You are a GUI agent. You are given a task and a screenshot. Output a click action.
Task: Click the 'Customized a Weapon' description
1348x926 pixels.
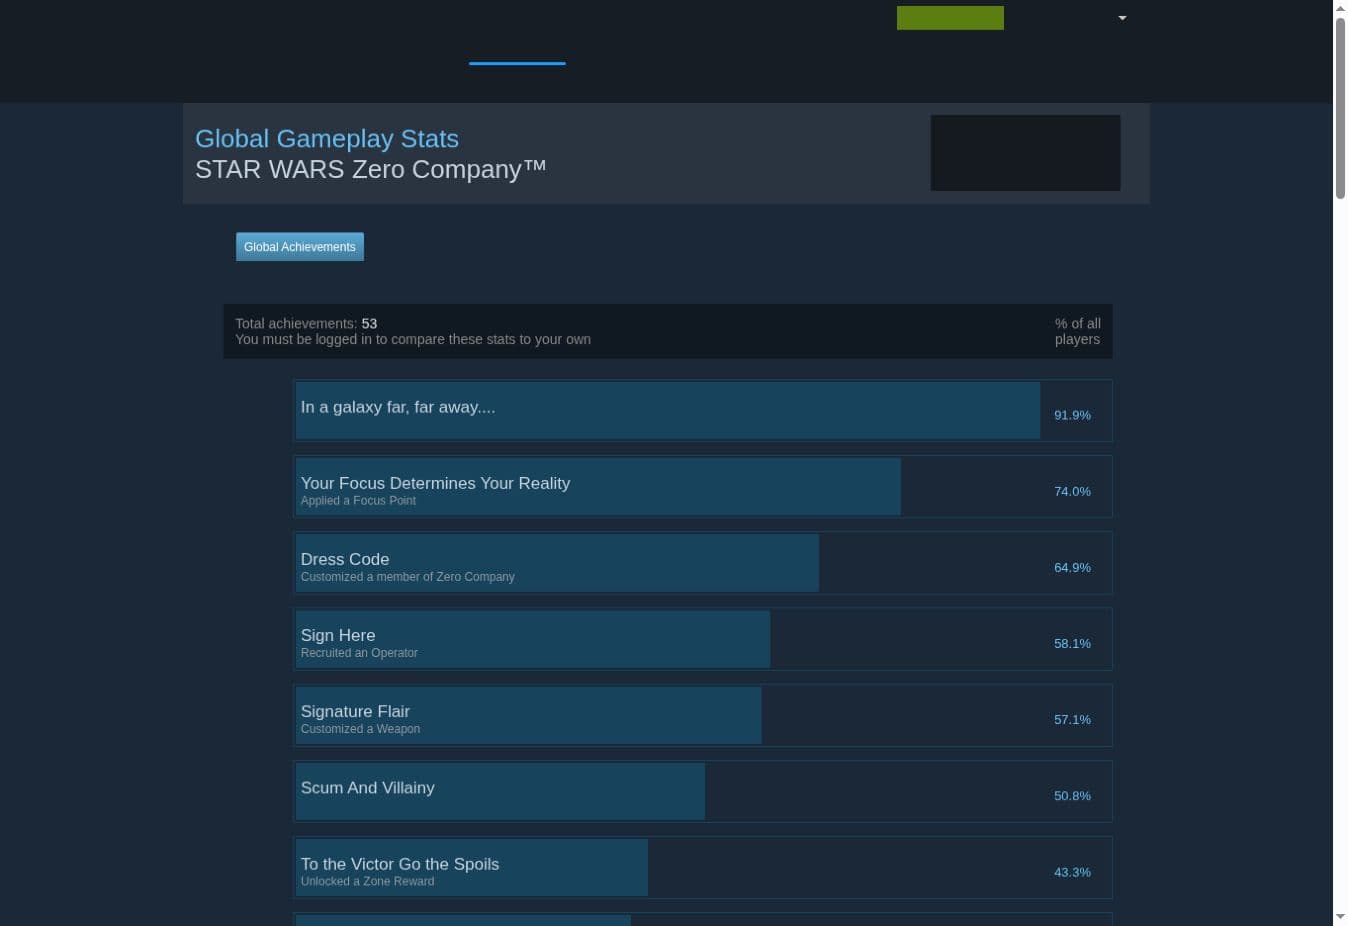pyautogui.click(x=360, y=729)
